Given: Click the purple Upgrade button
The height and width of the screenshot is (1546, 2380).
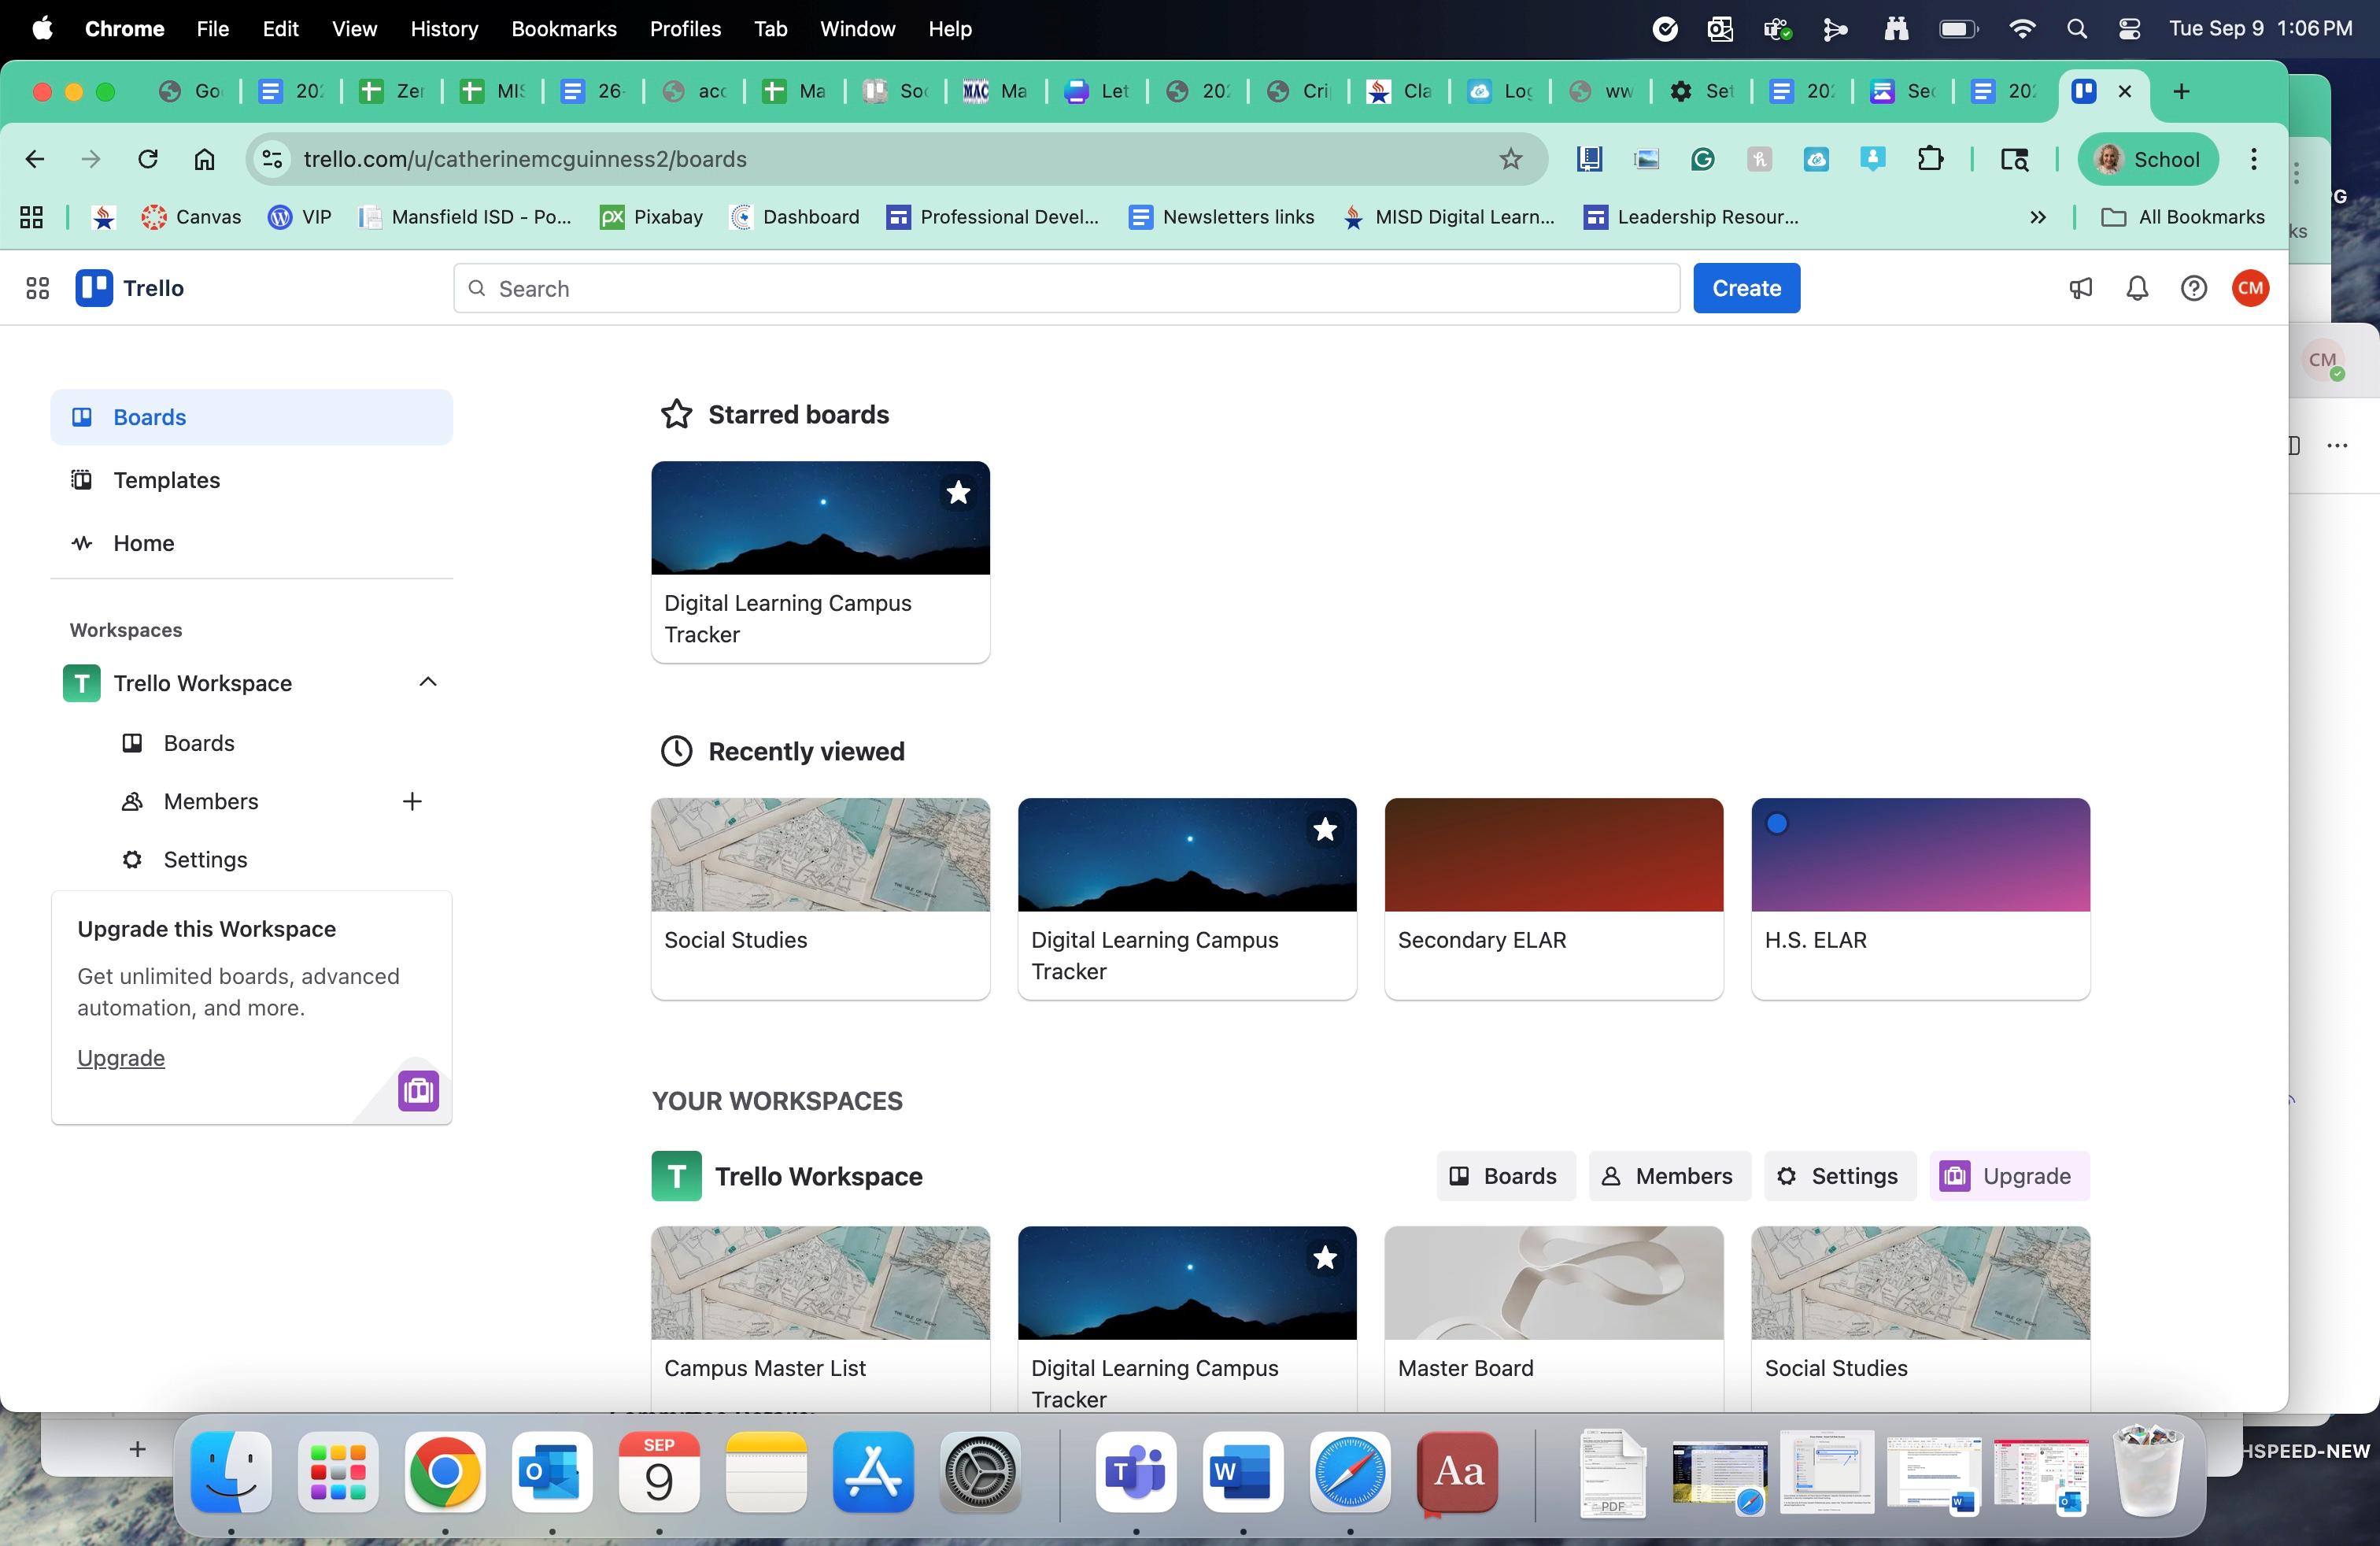Looking at the screenshot, I should [2009, 1176].
